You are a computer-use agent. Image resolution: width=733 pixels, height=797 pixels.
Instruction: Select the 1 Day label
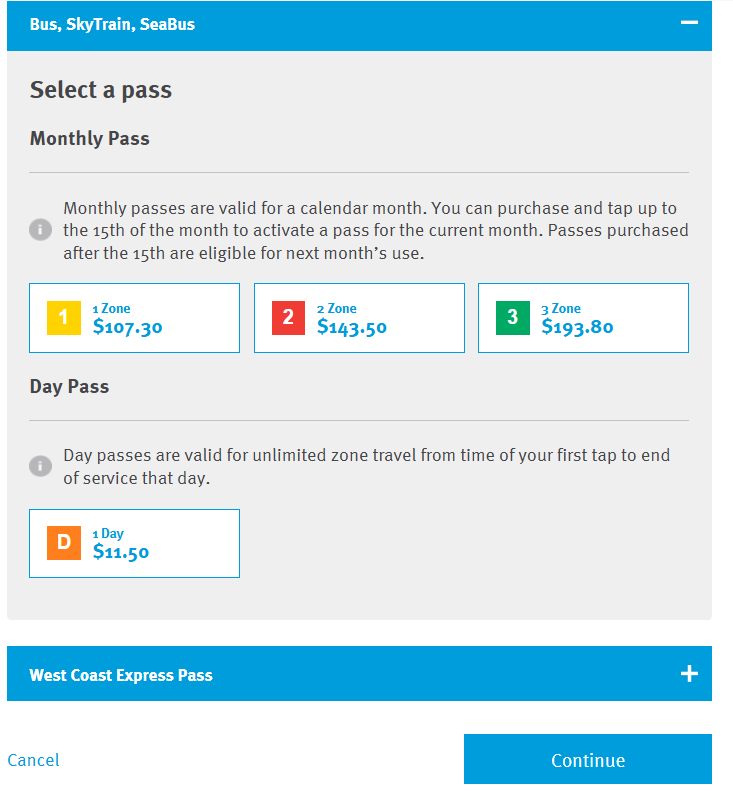coord(109,534)
